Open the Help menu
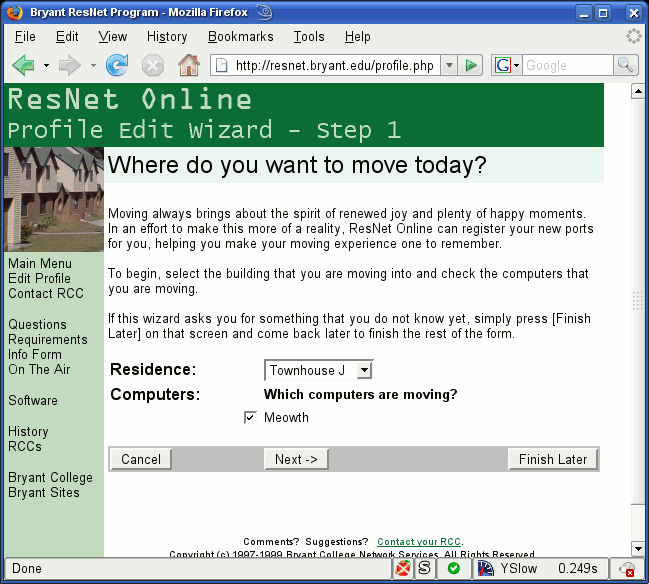649x584 pixels. pyautogui.click(x=358, y=37)
